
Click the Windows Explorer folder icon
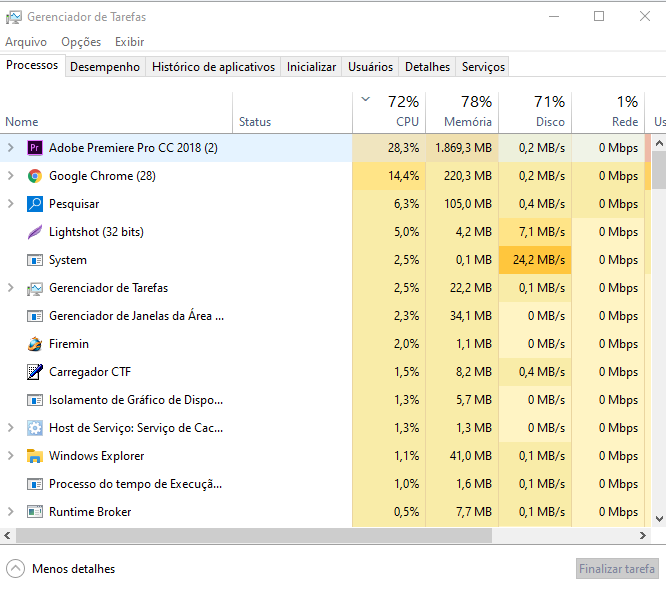click(35, 456)
